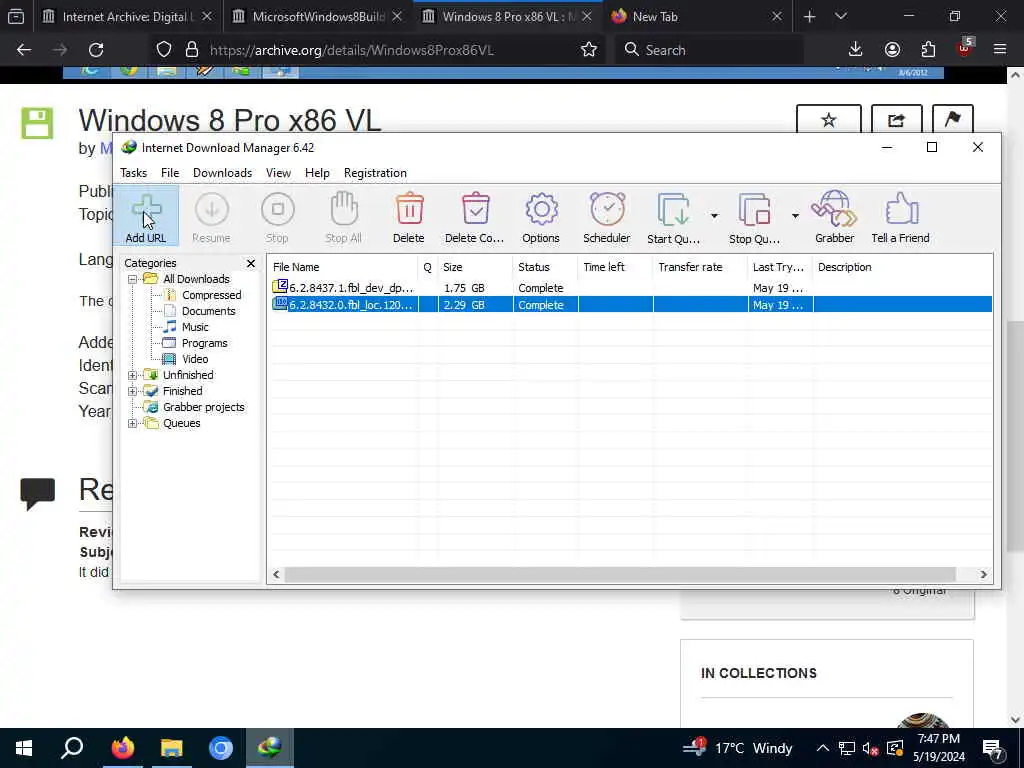The height and width of the screenshot is (768, 1024).
Task: Click the Firefox back arrow
Action: [x=24, y=50]
